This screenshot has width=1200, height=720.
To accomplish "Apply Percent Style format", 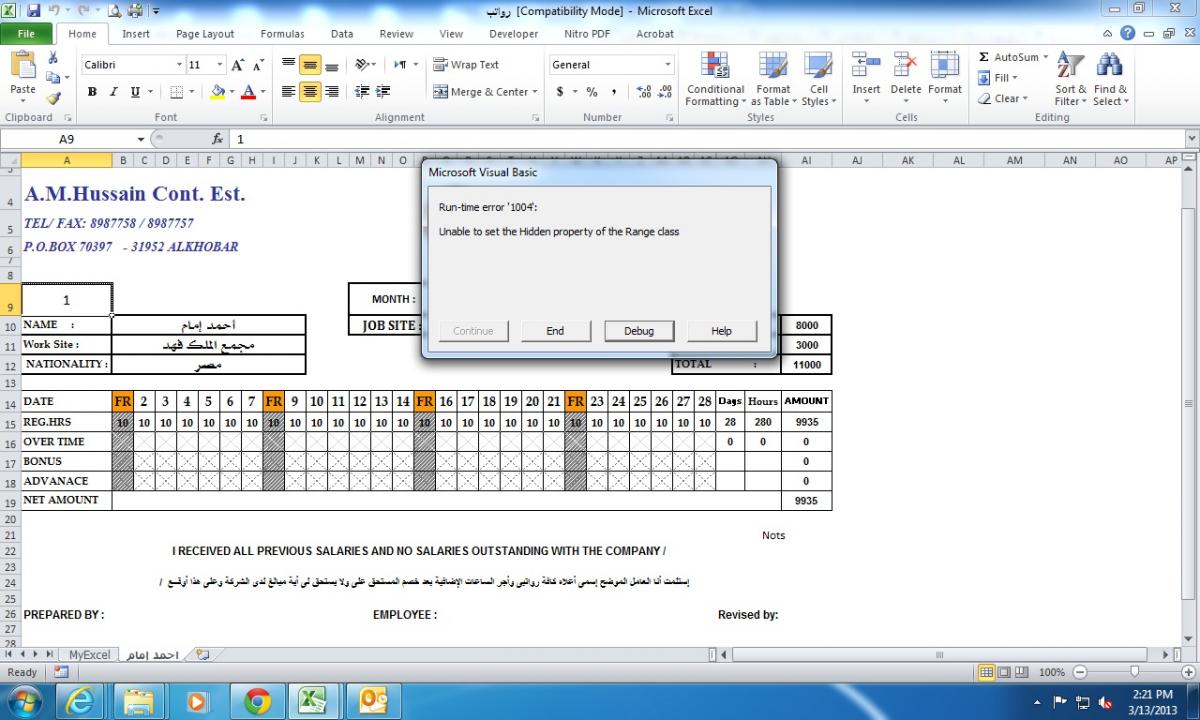I will [x=592, y=92].
